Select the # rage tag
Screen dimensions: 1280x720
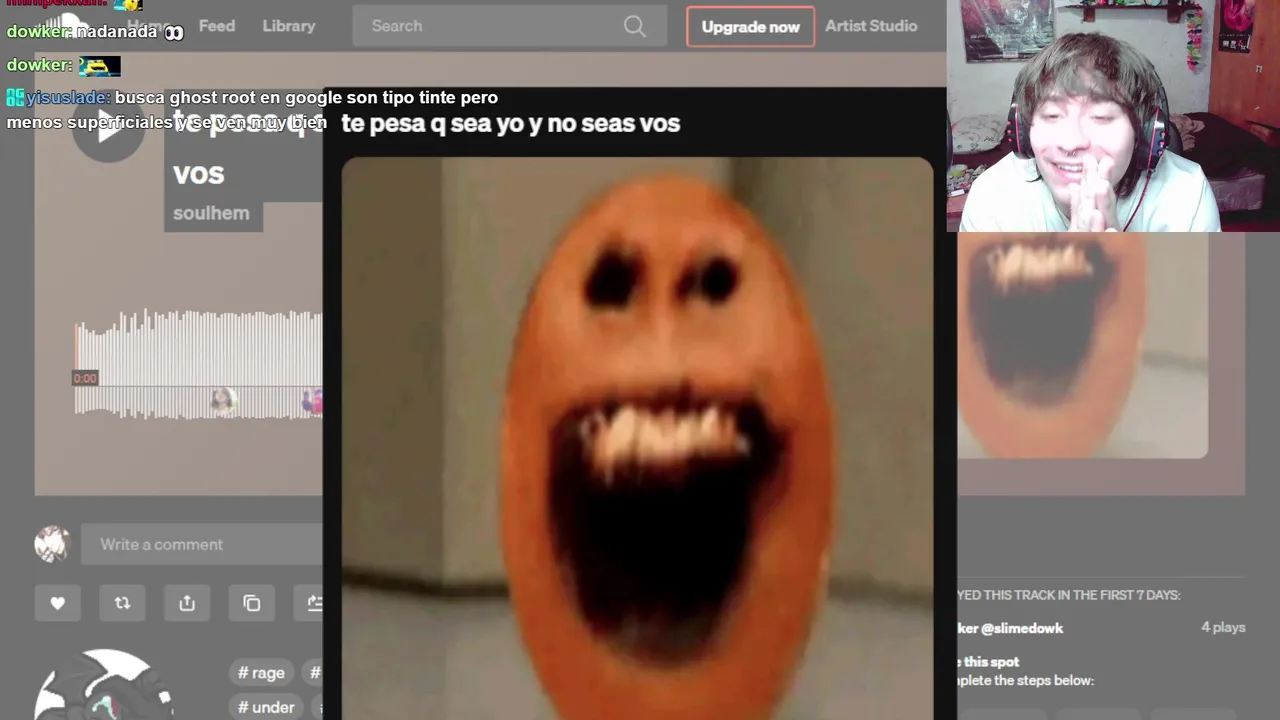[261, 673]
